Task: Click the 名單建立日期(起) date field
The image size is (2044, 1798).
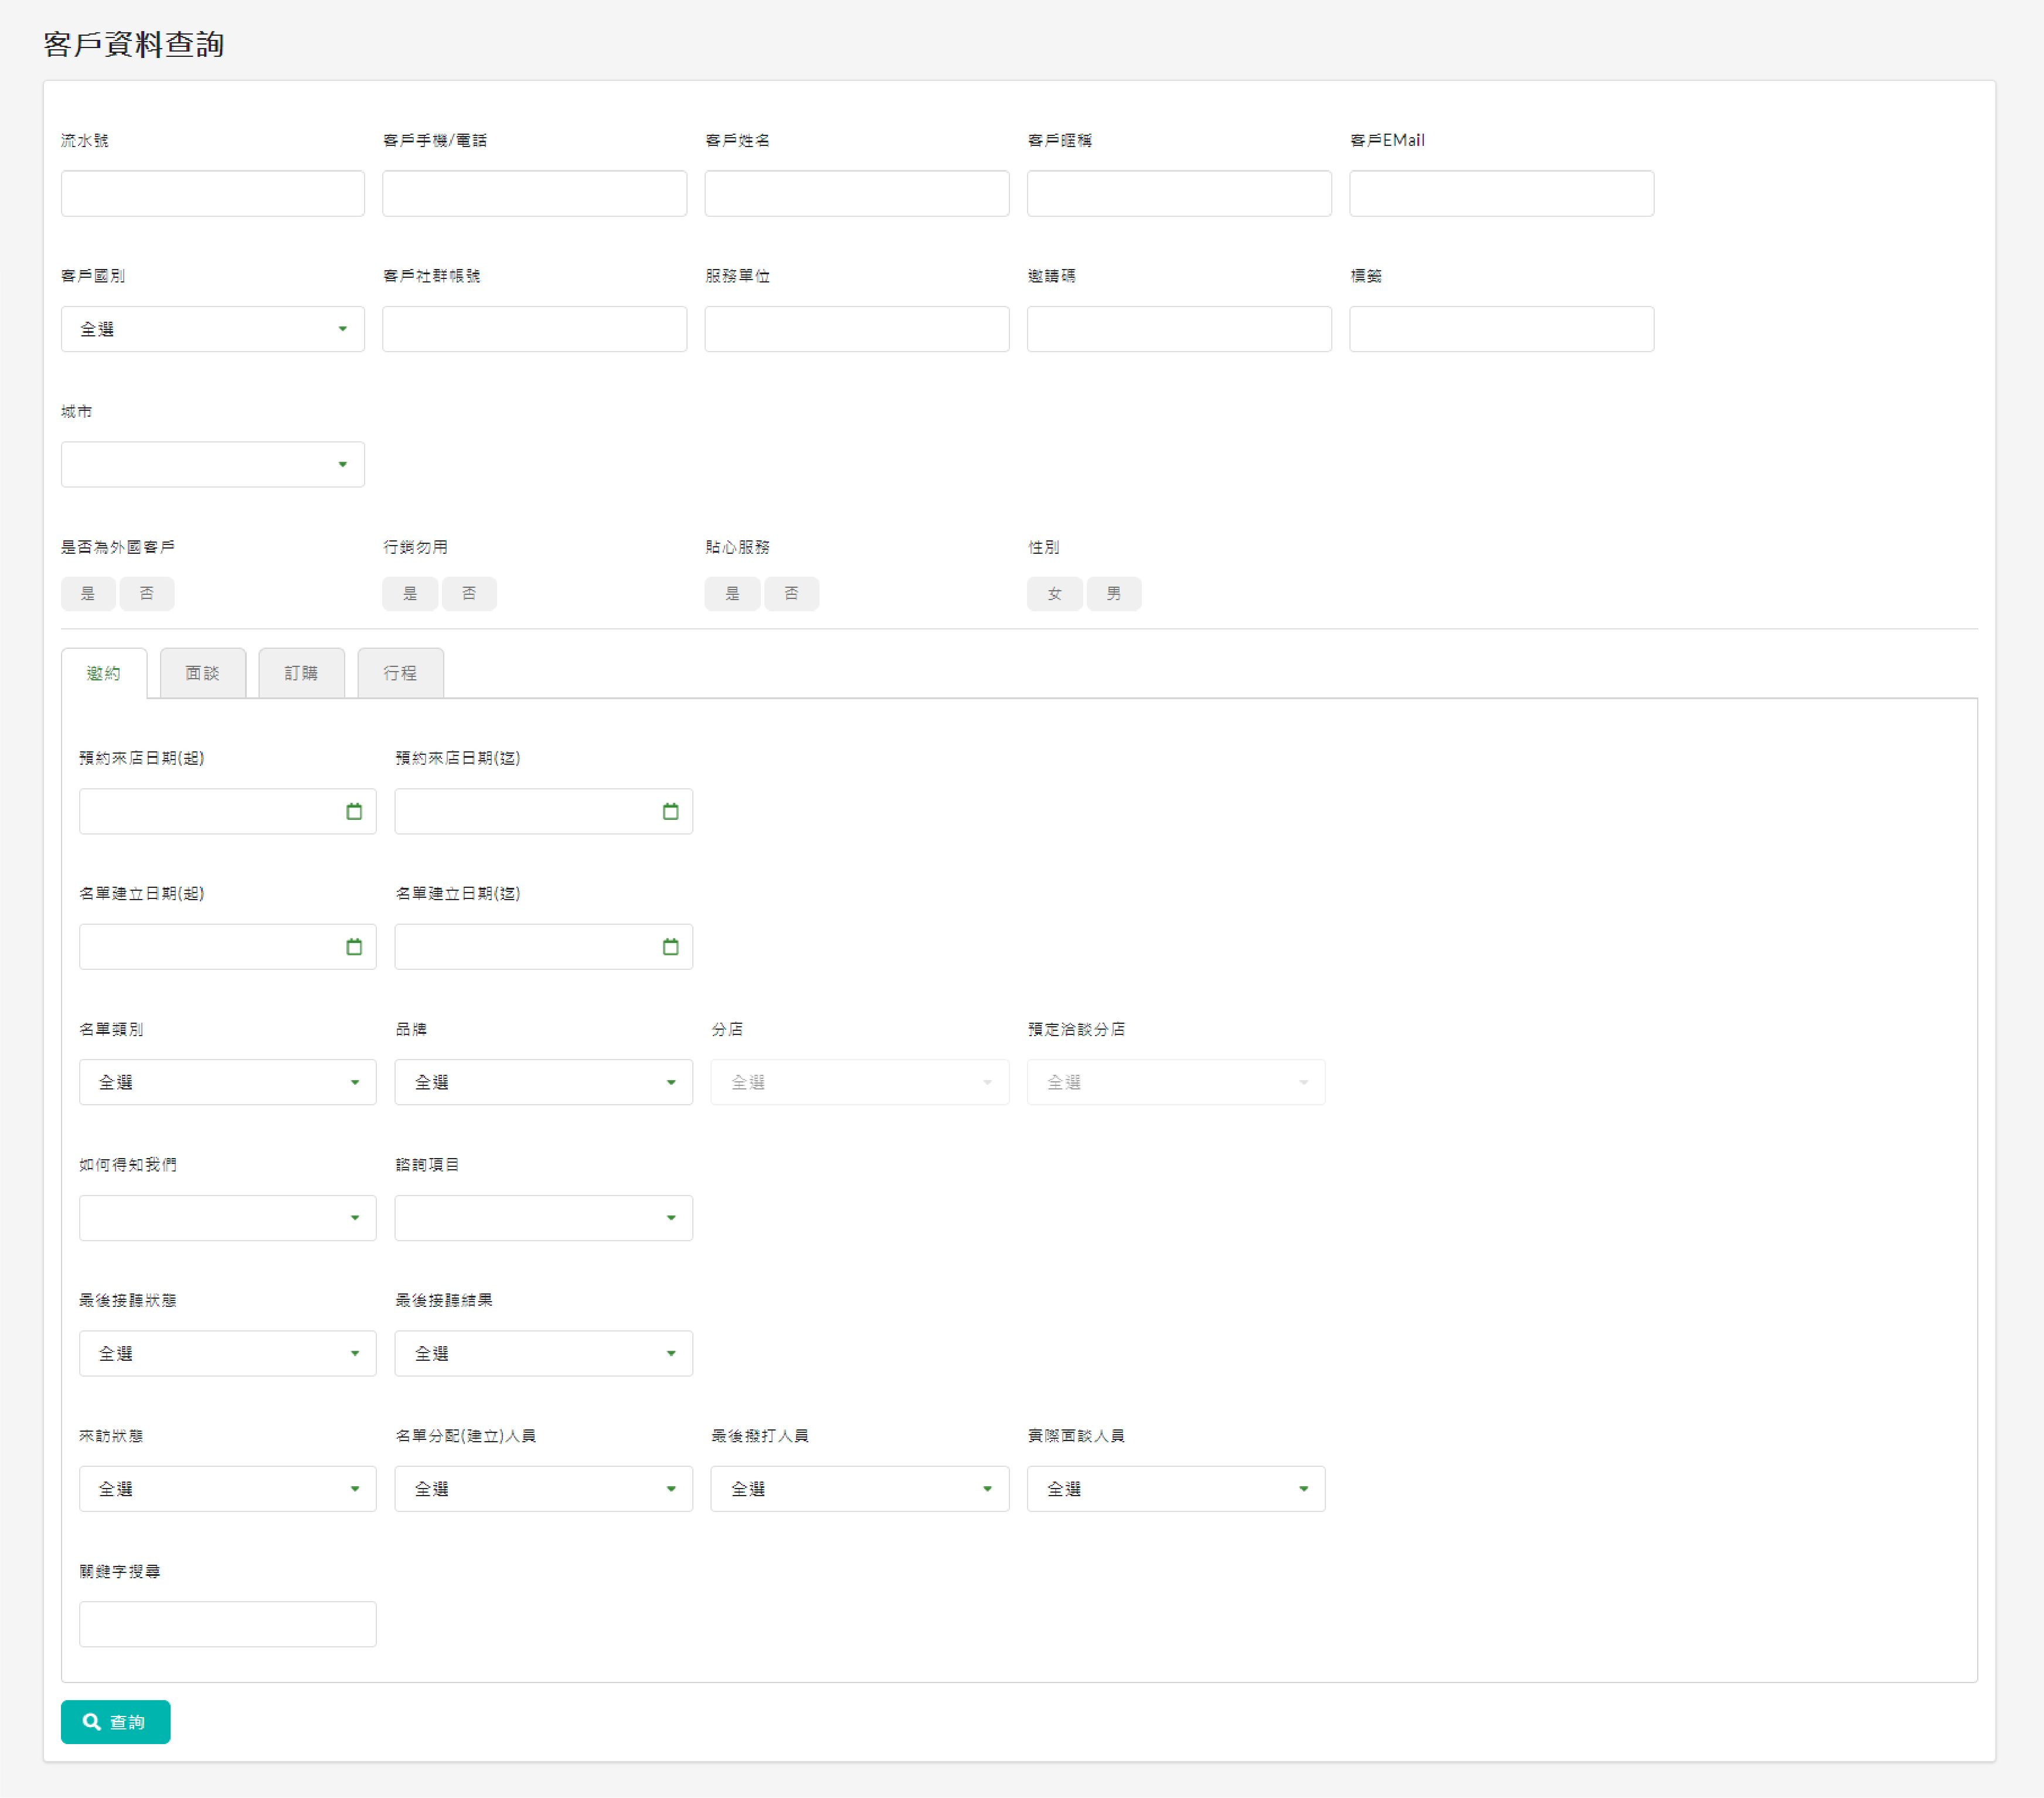Action: click(x=228, y=946)
